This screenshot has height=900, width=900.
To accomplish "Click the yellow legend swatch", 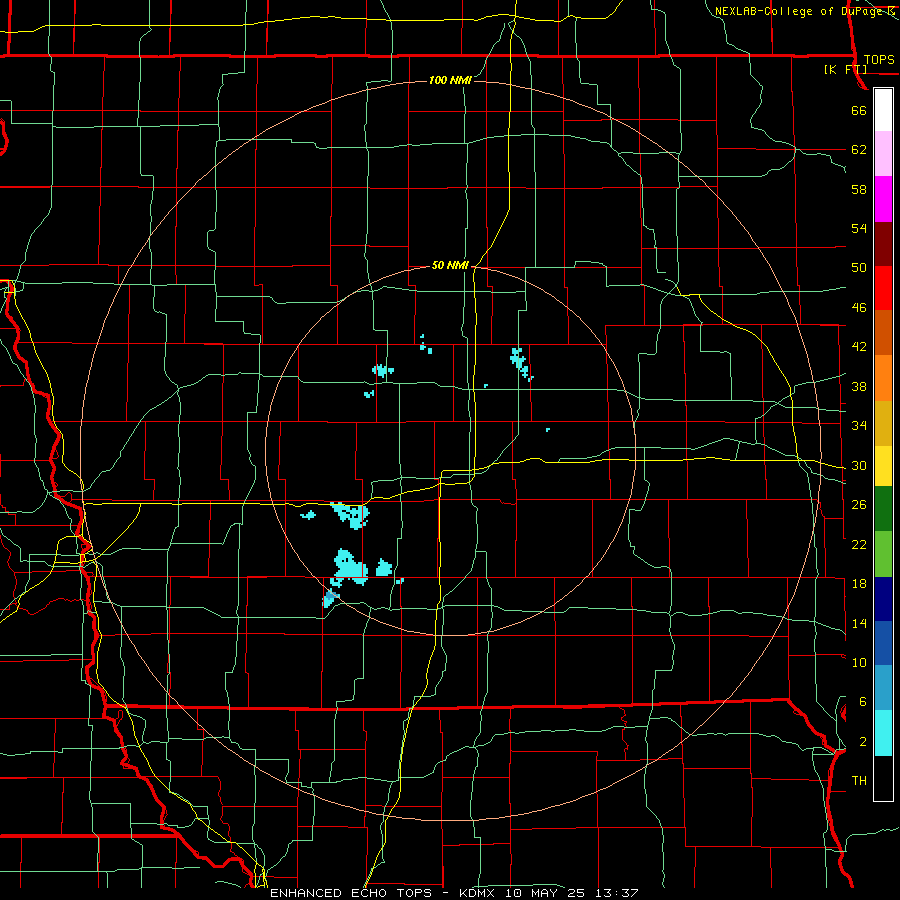I will click(x=883, y=466).
